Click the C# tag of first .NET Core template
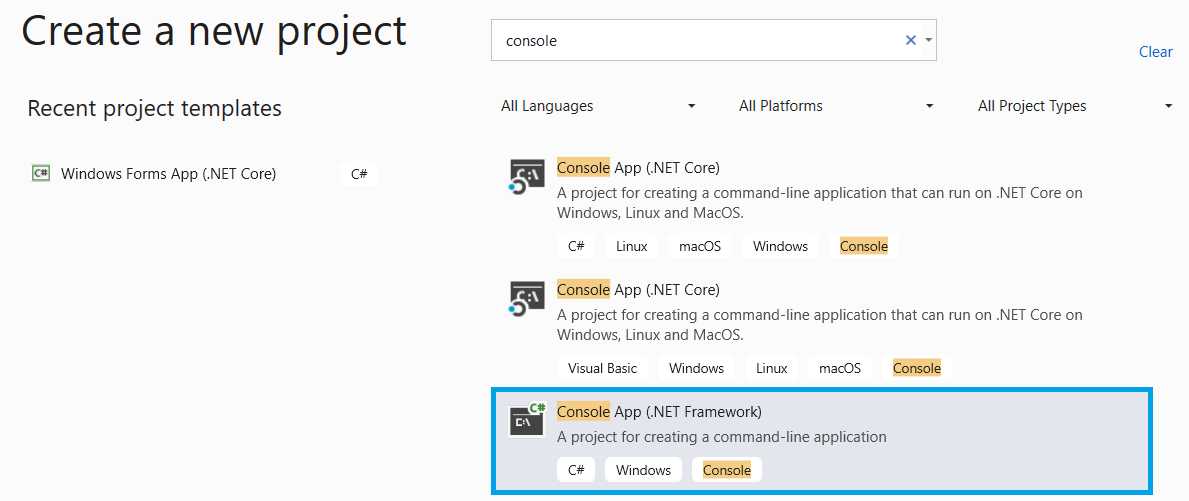This screenshot has width=1189, height=501. coord(576,246)
